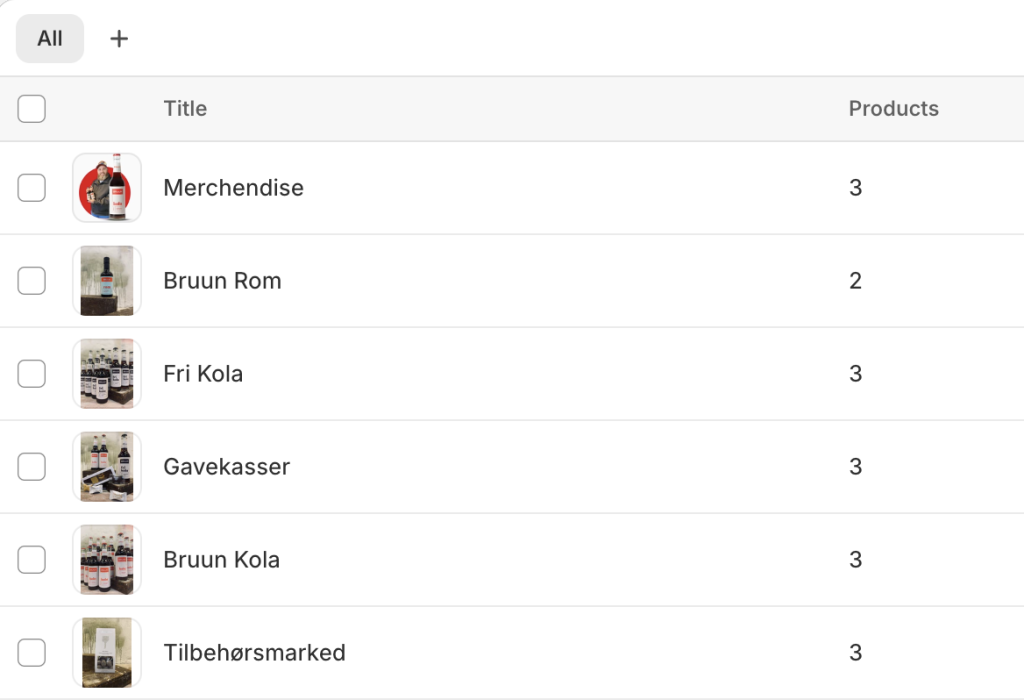Viewport: 1024px width, 700px height.
Task: Open the Fri Kola bottles thumbnail
Action: coord(107,374)
